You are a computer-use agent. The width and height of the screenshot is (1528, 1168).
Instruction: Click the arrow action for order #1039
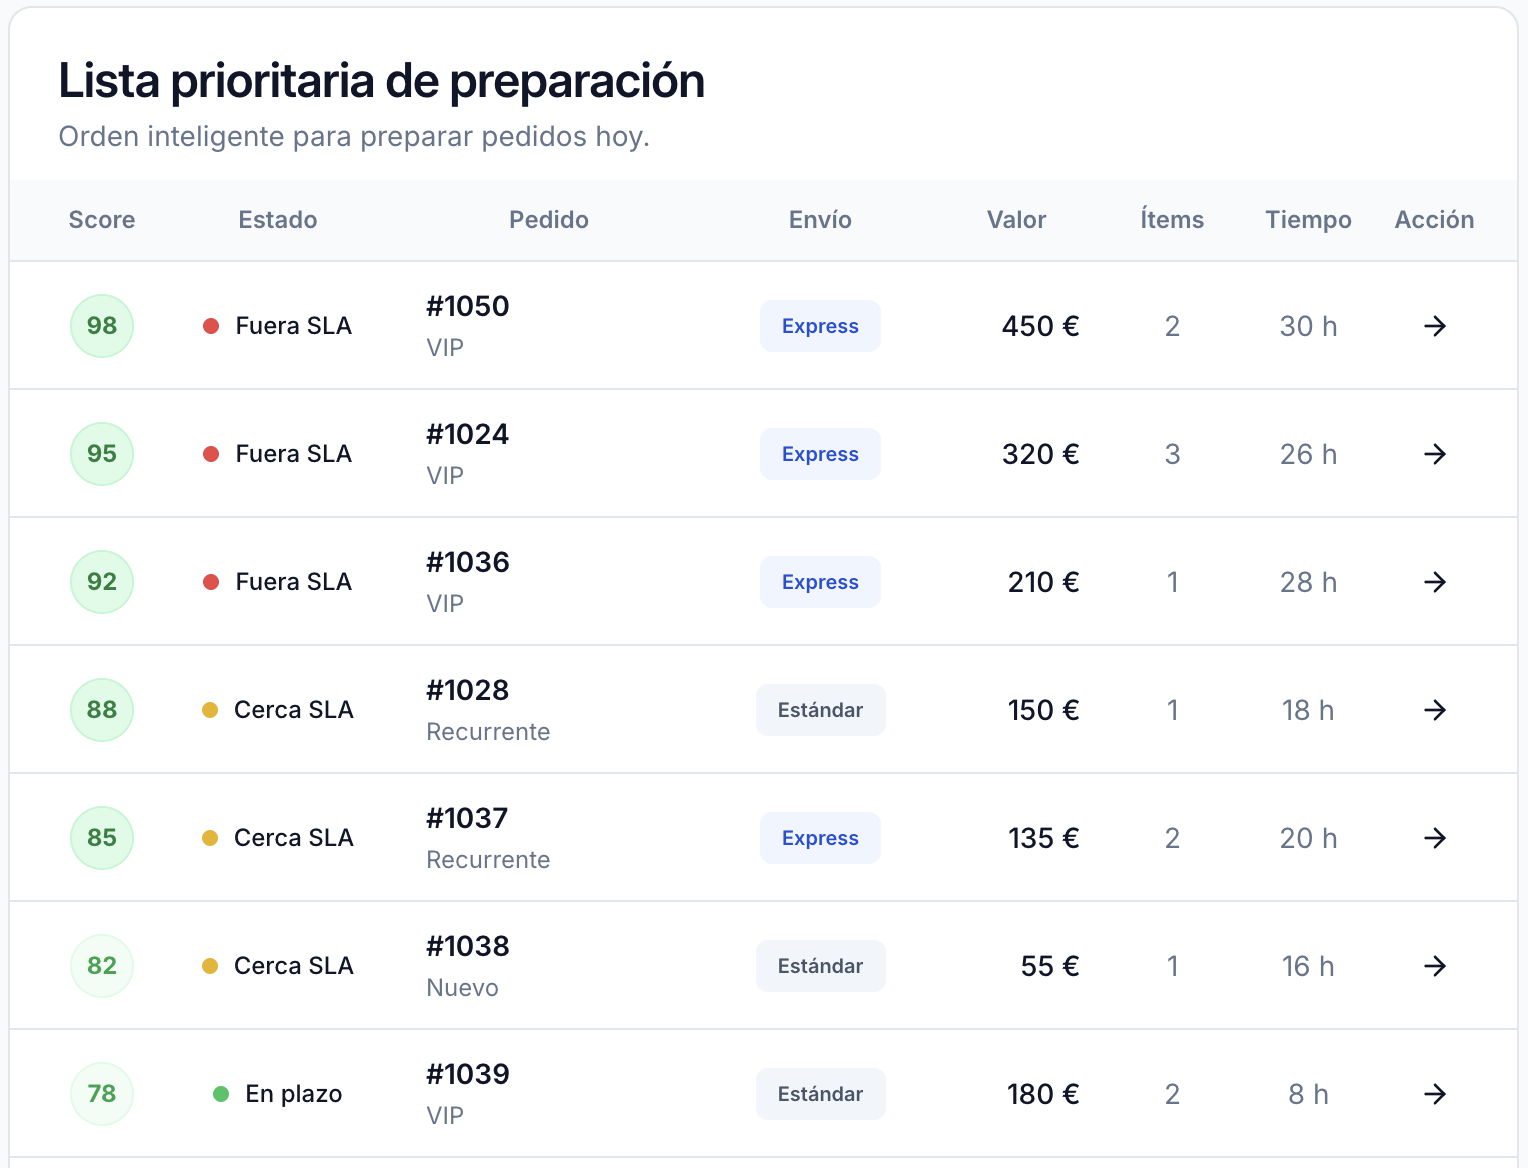(1435, 1094)
